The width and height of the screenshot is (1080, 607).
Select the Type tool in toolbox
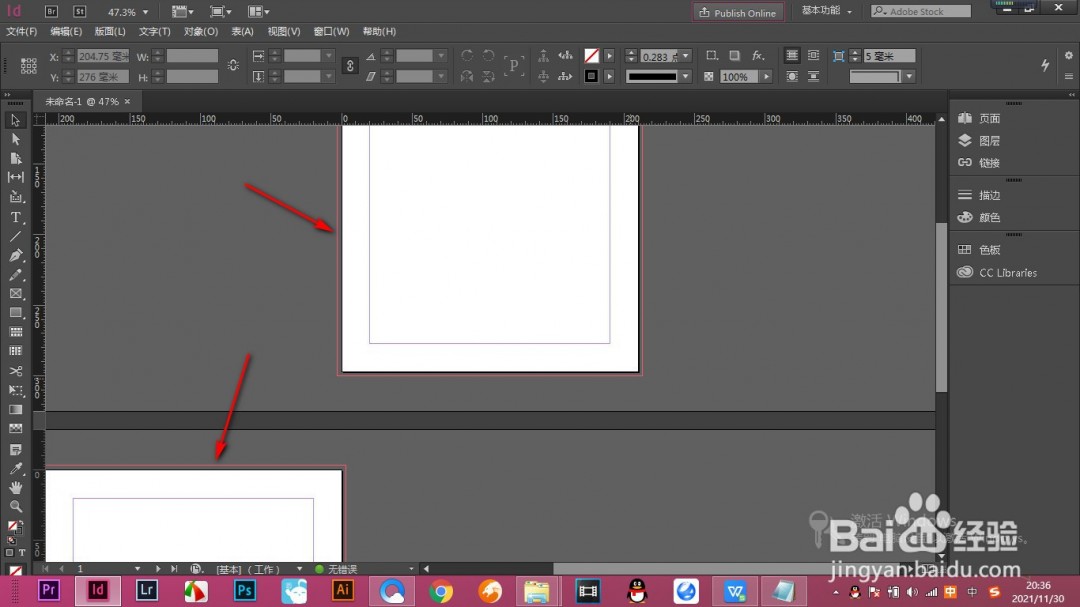16,217
